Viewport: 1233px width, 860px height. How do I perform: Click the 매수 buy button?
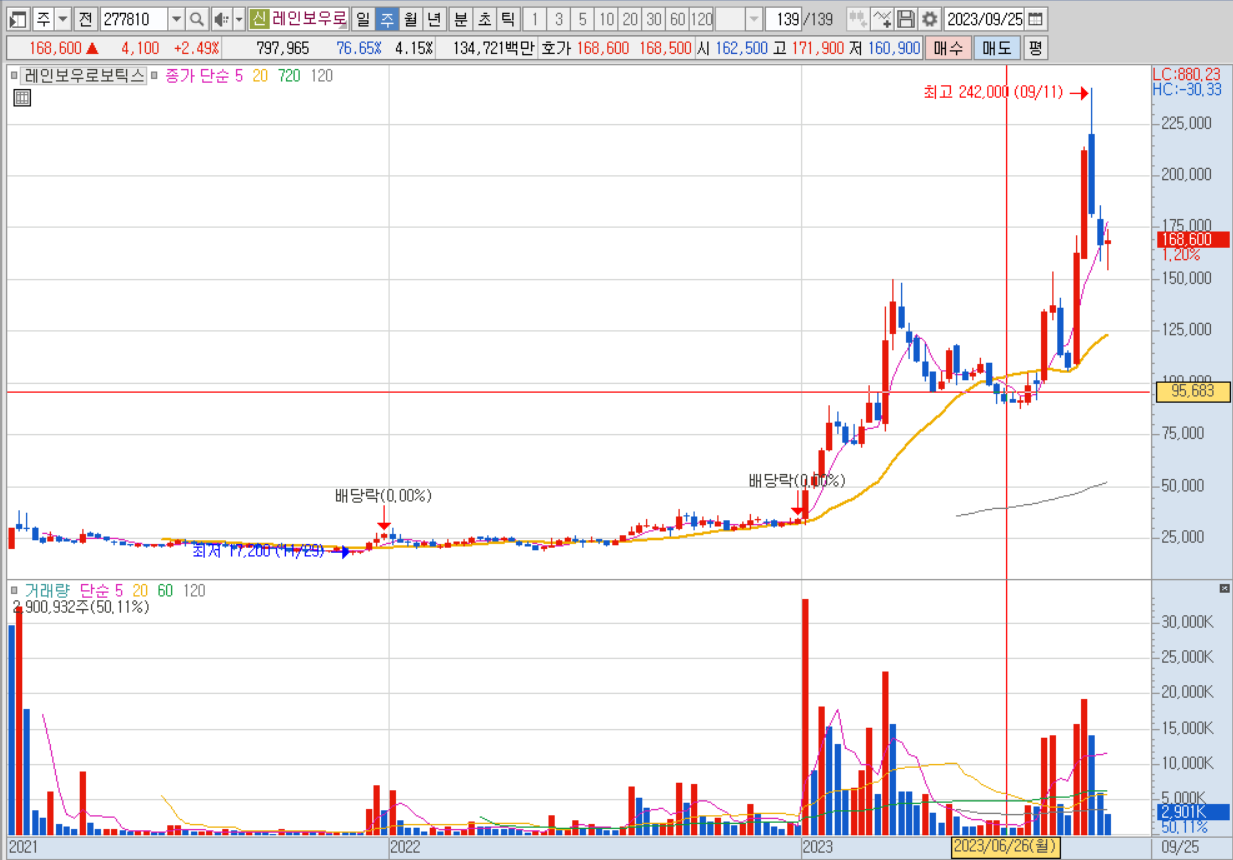(946, 48)
